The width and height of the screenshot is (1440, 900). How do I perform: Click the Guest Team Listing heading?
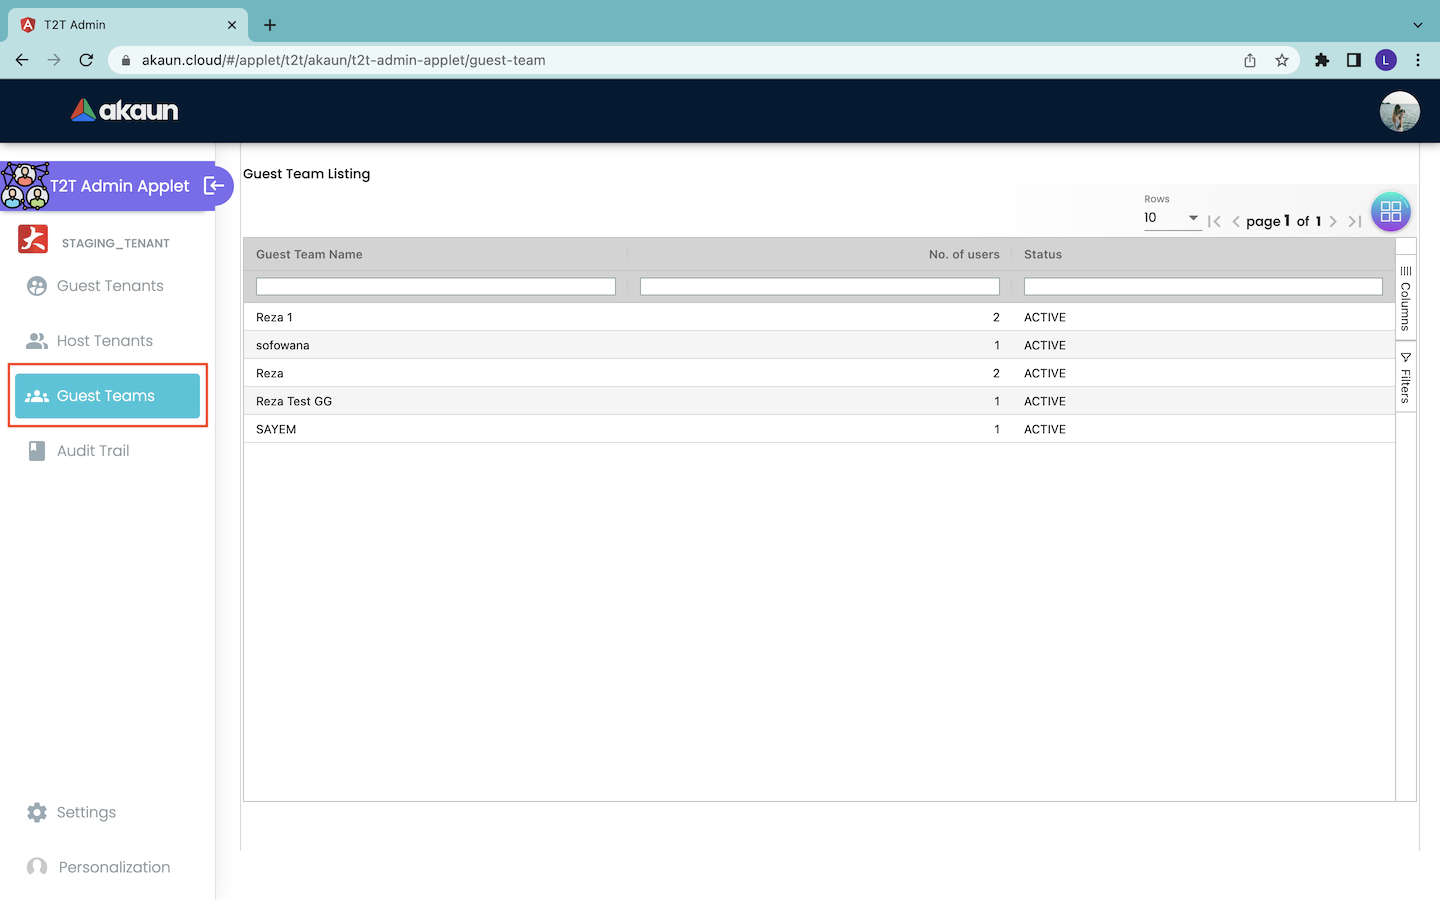(x=307, y=174)
